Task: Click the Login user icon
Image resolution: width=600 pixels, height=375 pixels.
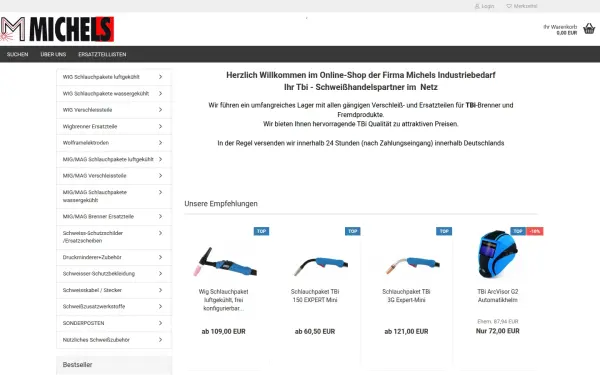Action: tap(477, 6)
